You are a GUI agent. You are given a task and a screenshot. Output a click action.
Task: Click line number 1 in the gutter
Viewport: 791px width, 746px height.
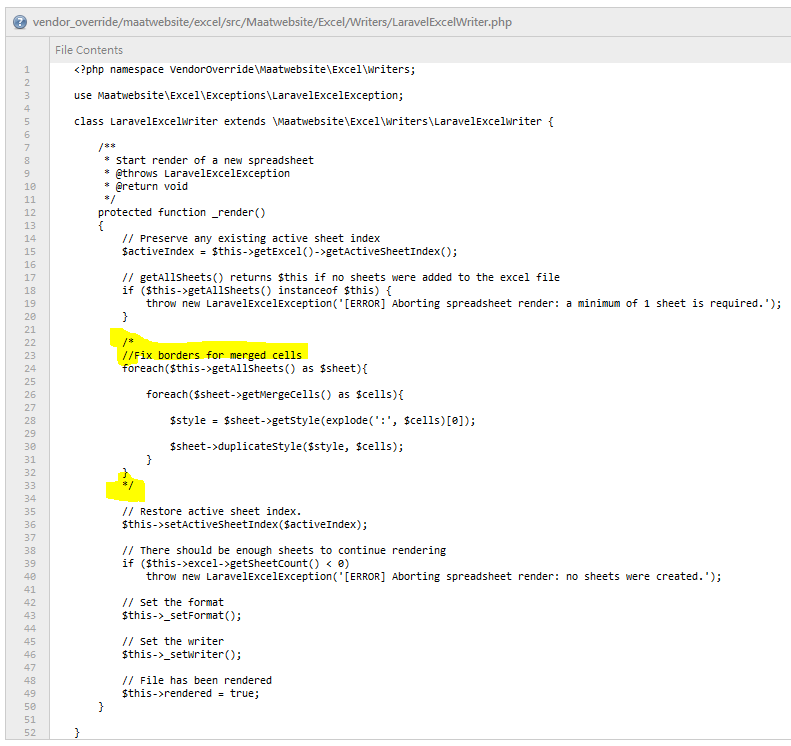tap(27, 70)
